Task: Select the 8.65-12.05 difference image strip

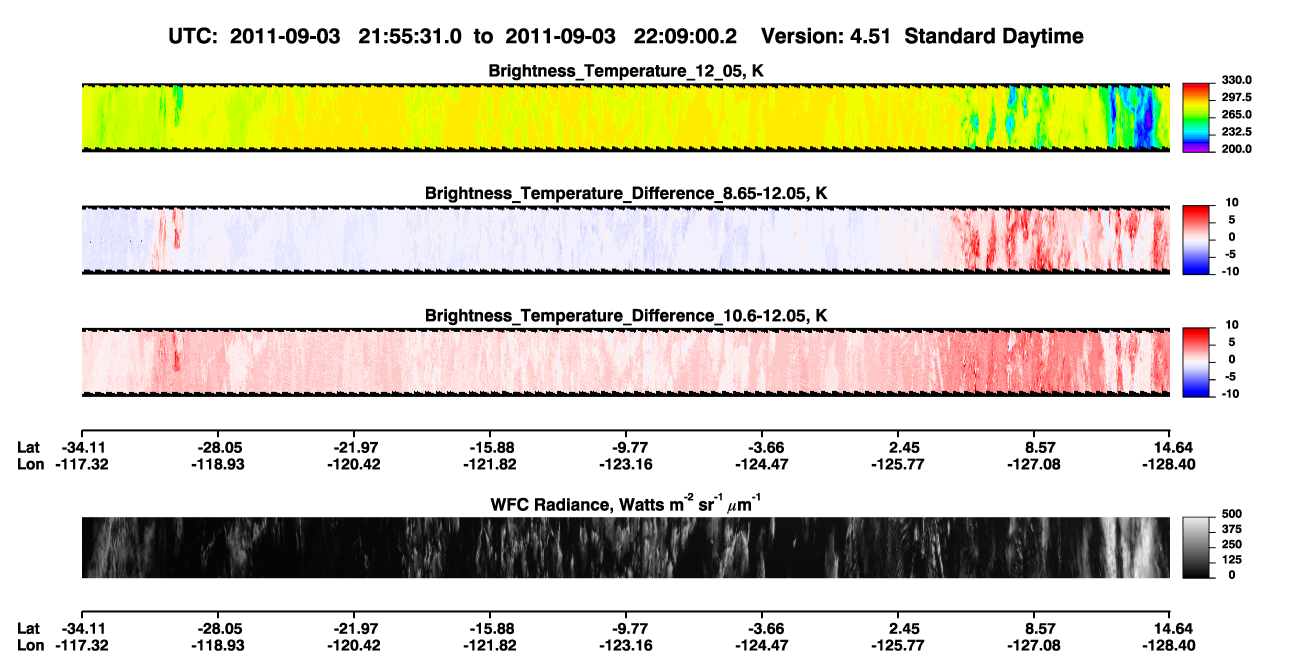Action: point(625,239)
